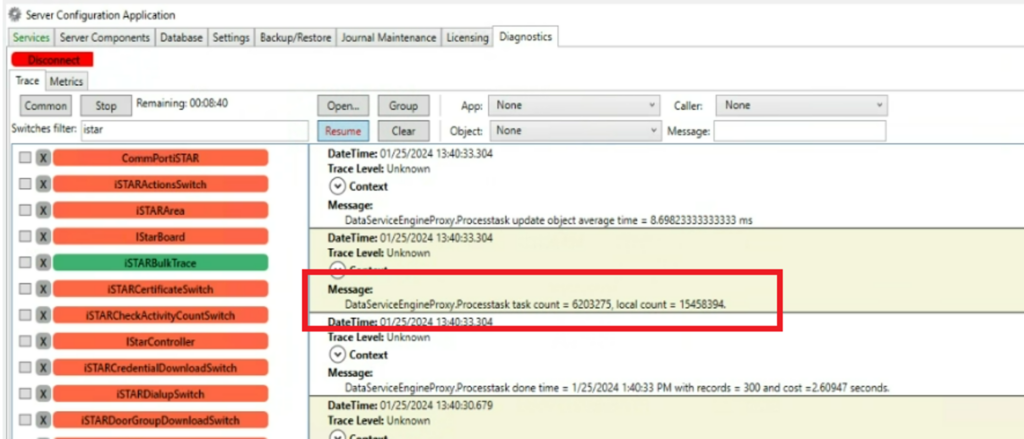
Task: Click the X icon beside iSTARCertificateSwitch
Action: click(x=43, y=289)
